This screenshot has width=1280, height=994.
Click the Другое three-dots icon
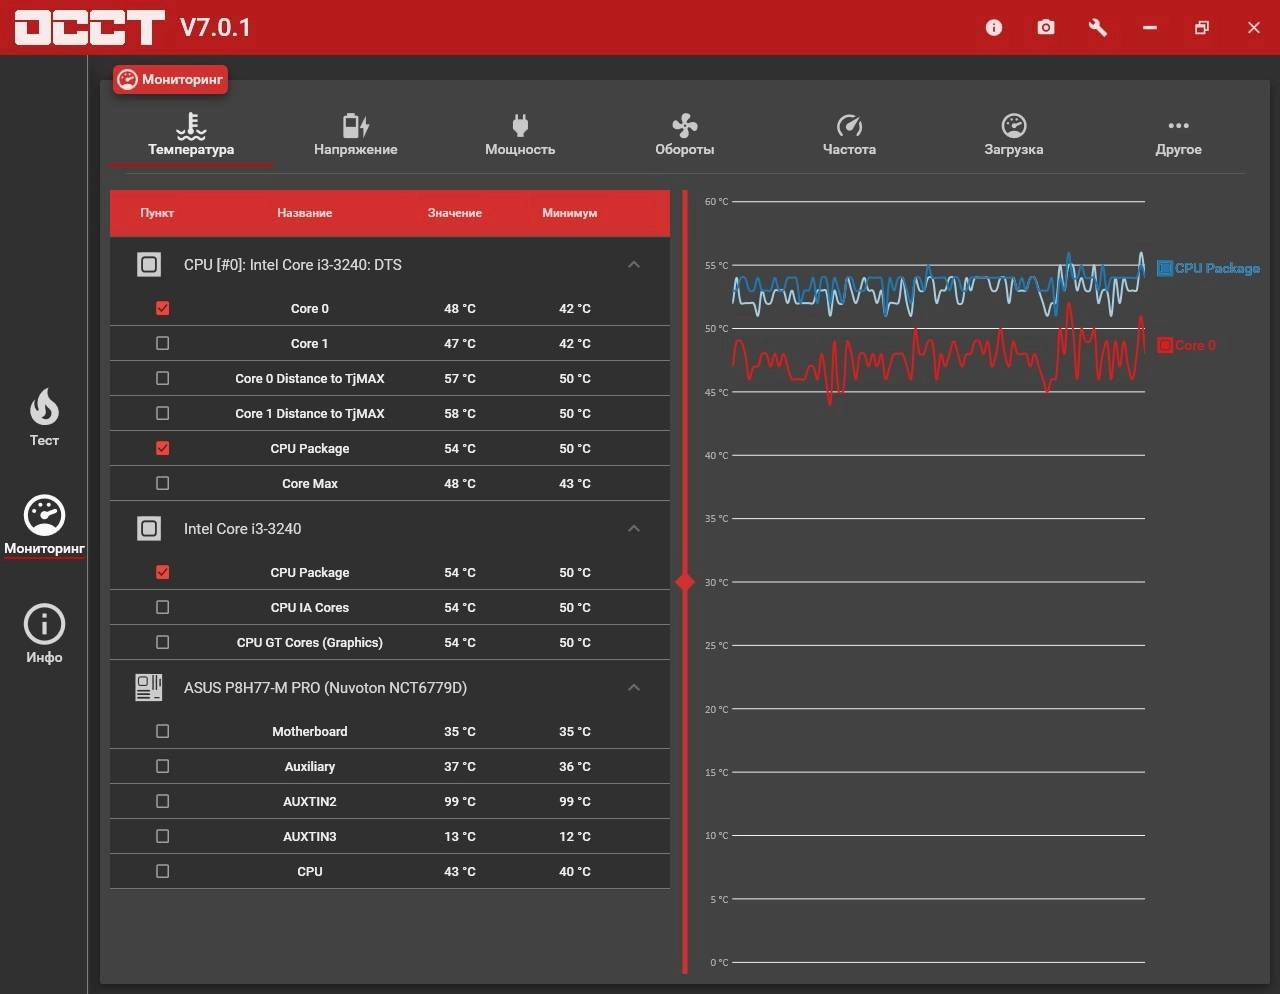[1178, 126]
